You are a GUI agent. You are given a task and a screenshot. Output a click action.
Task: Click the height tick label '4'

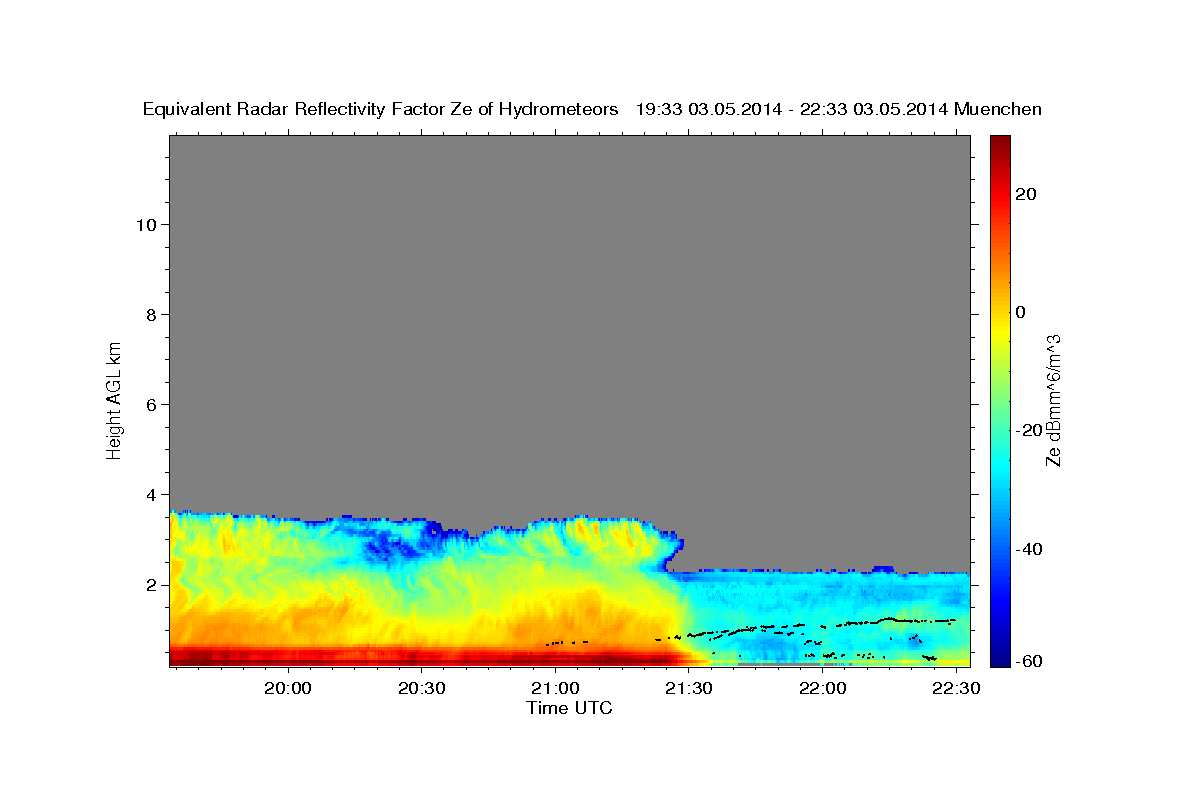[151, 494]
